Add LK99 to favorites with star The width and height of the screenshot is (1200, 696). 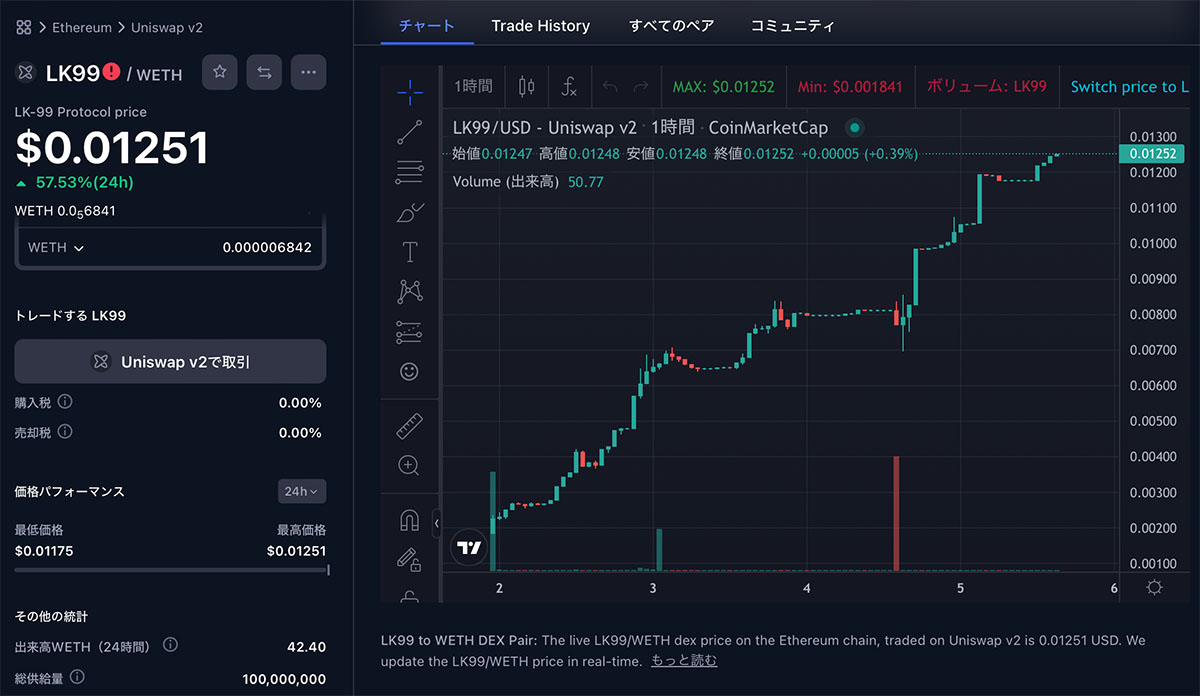pos(220,72)
